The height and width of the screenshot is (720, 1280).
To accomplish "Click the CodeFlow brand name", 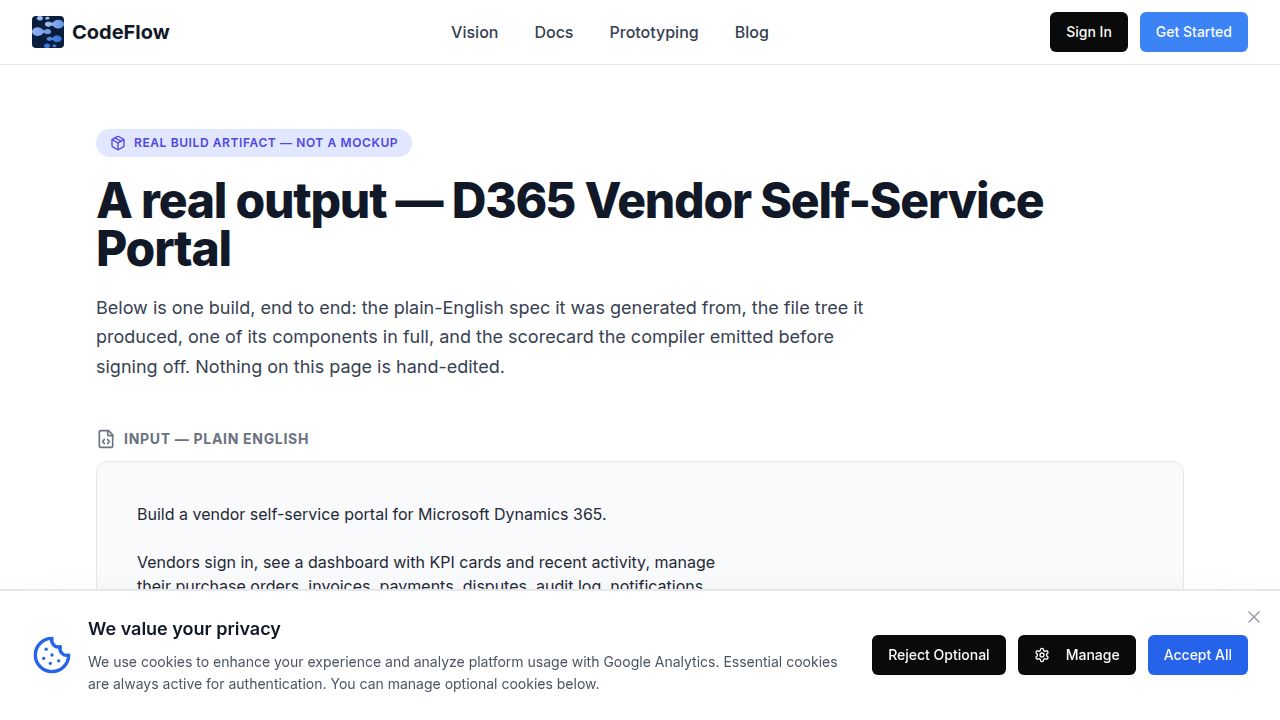I will click(x=121, y=32).
